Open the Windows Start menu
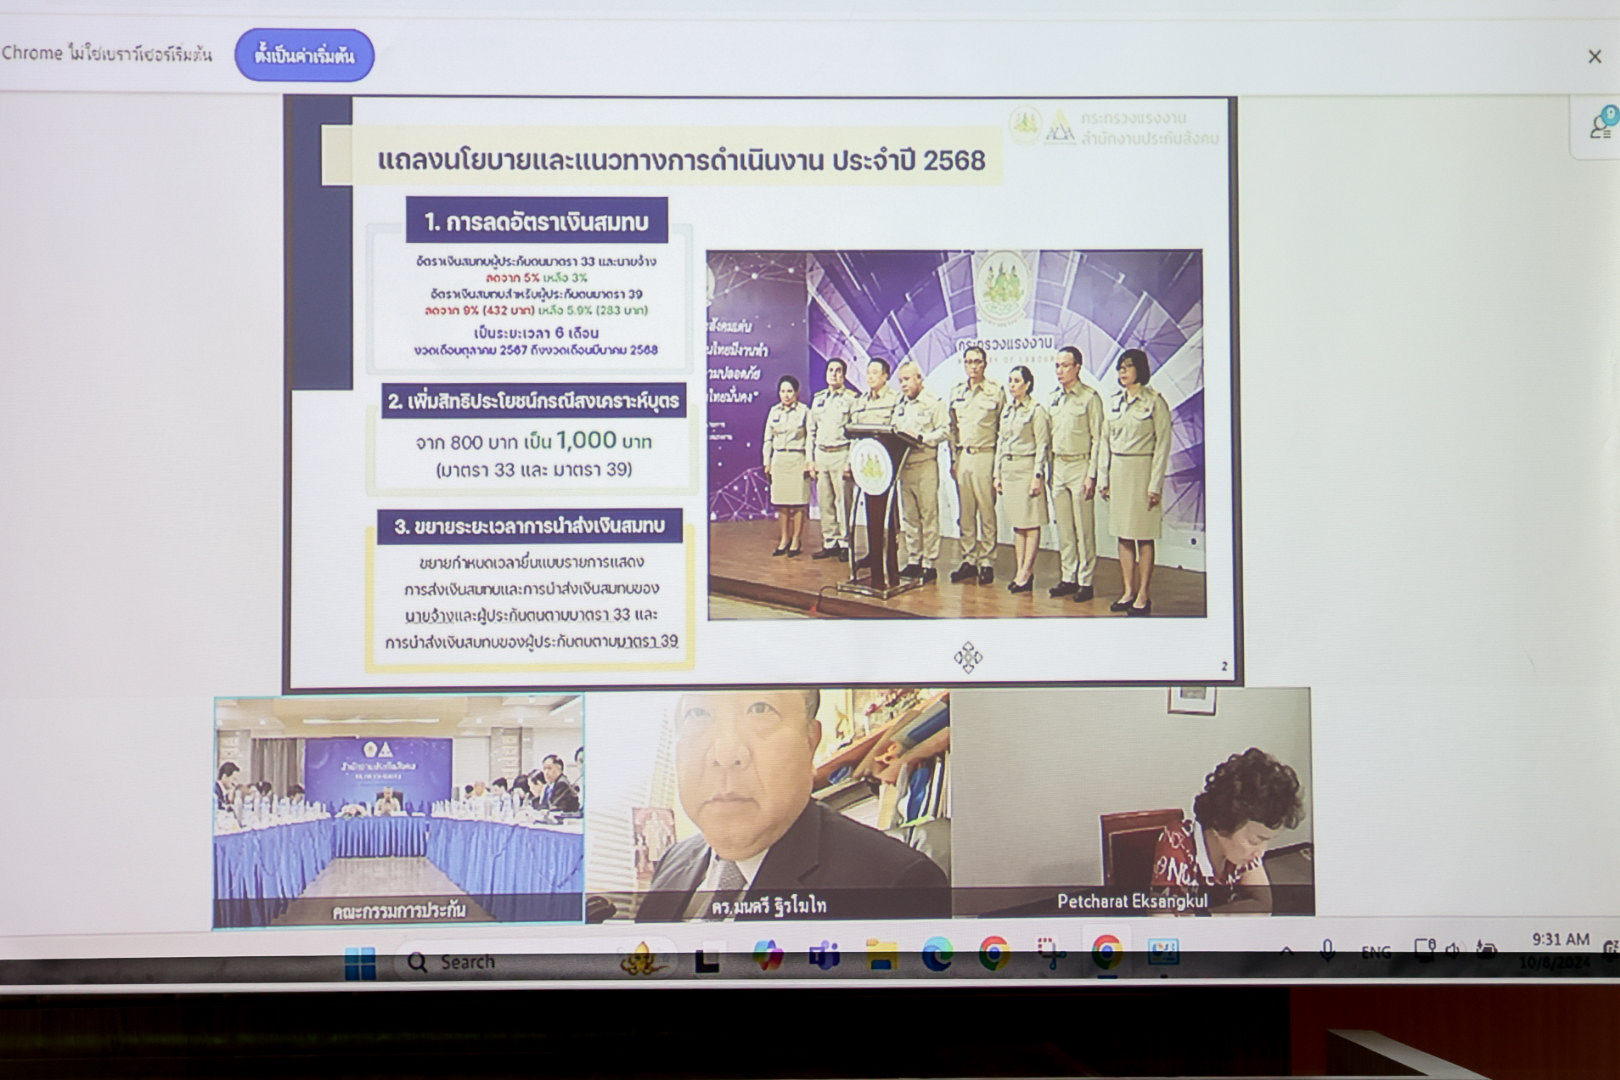This screenshot has width=1620, height=1080. click(x=360, y=962)
